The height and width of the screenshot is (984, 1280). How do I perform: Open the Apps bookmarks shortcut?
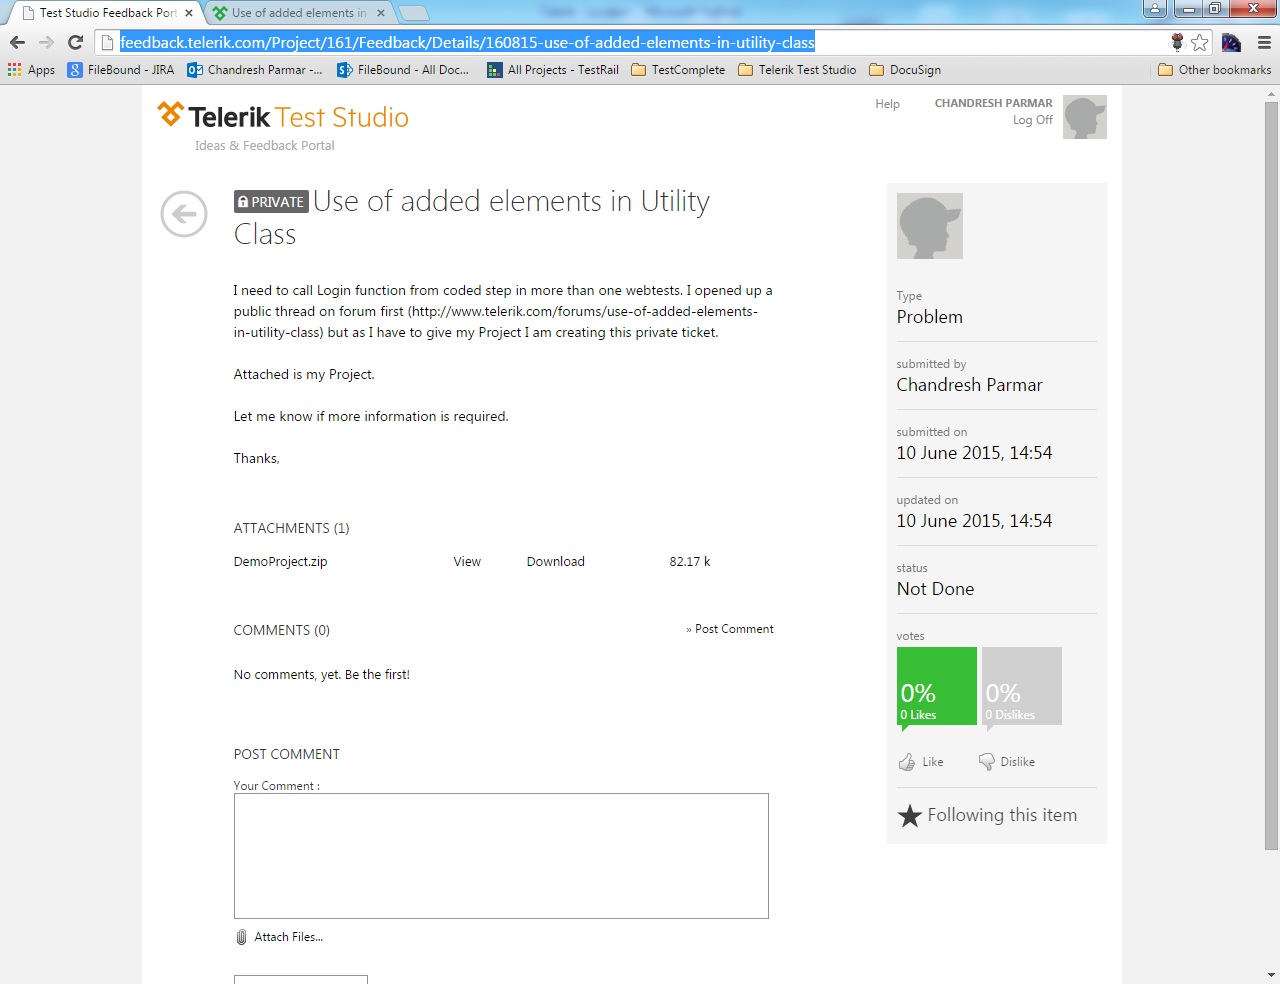tap(32, 70)
